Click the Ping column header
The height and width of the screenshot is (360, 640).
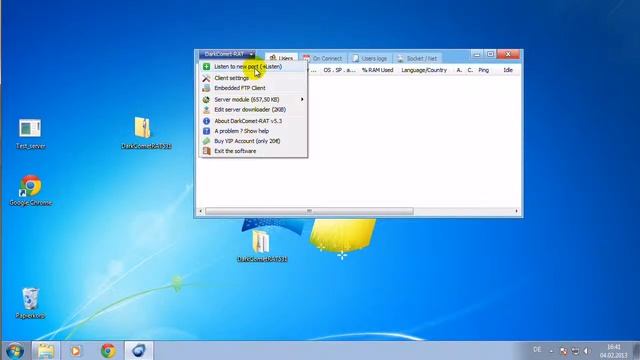click(x=484, y=70)
